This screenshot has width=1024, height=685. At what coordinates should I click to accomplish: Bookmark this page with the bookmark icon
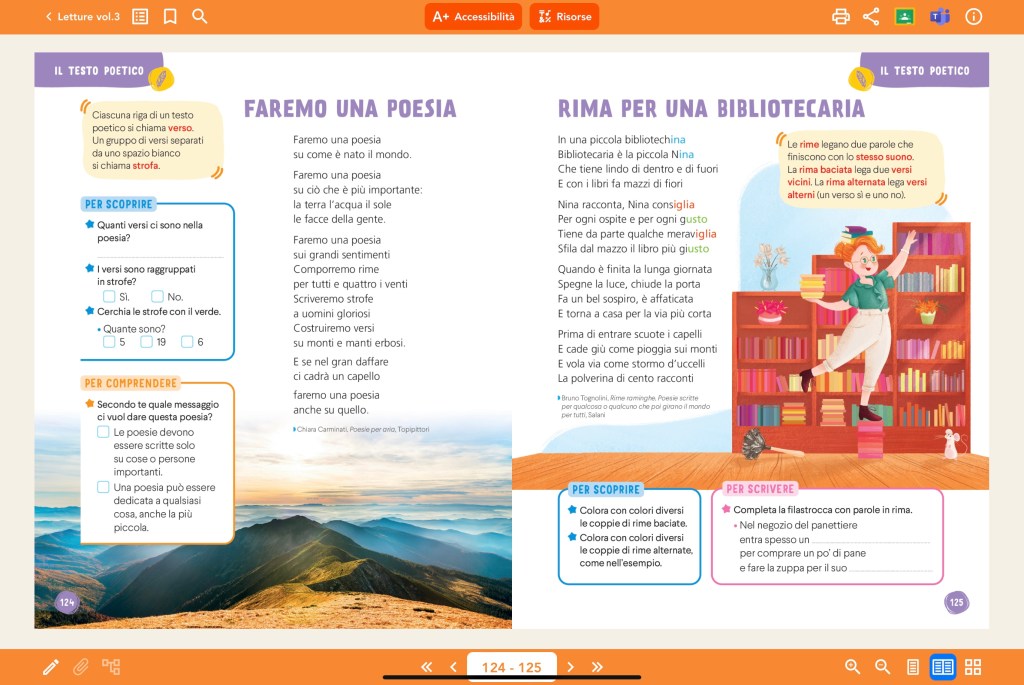point(170,16)
